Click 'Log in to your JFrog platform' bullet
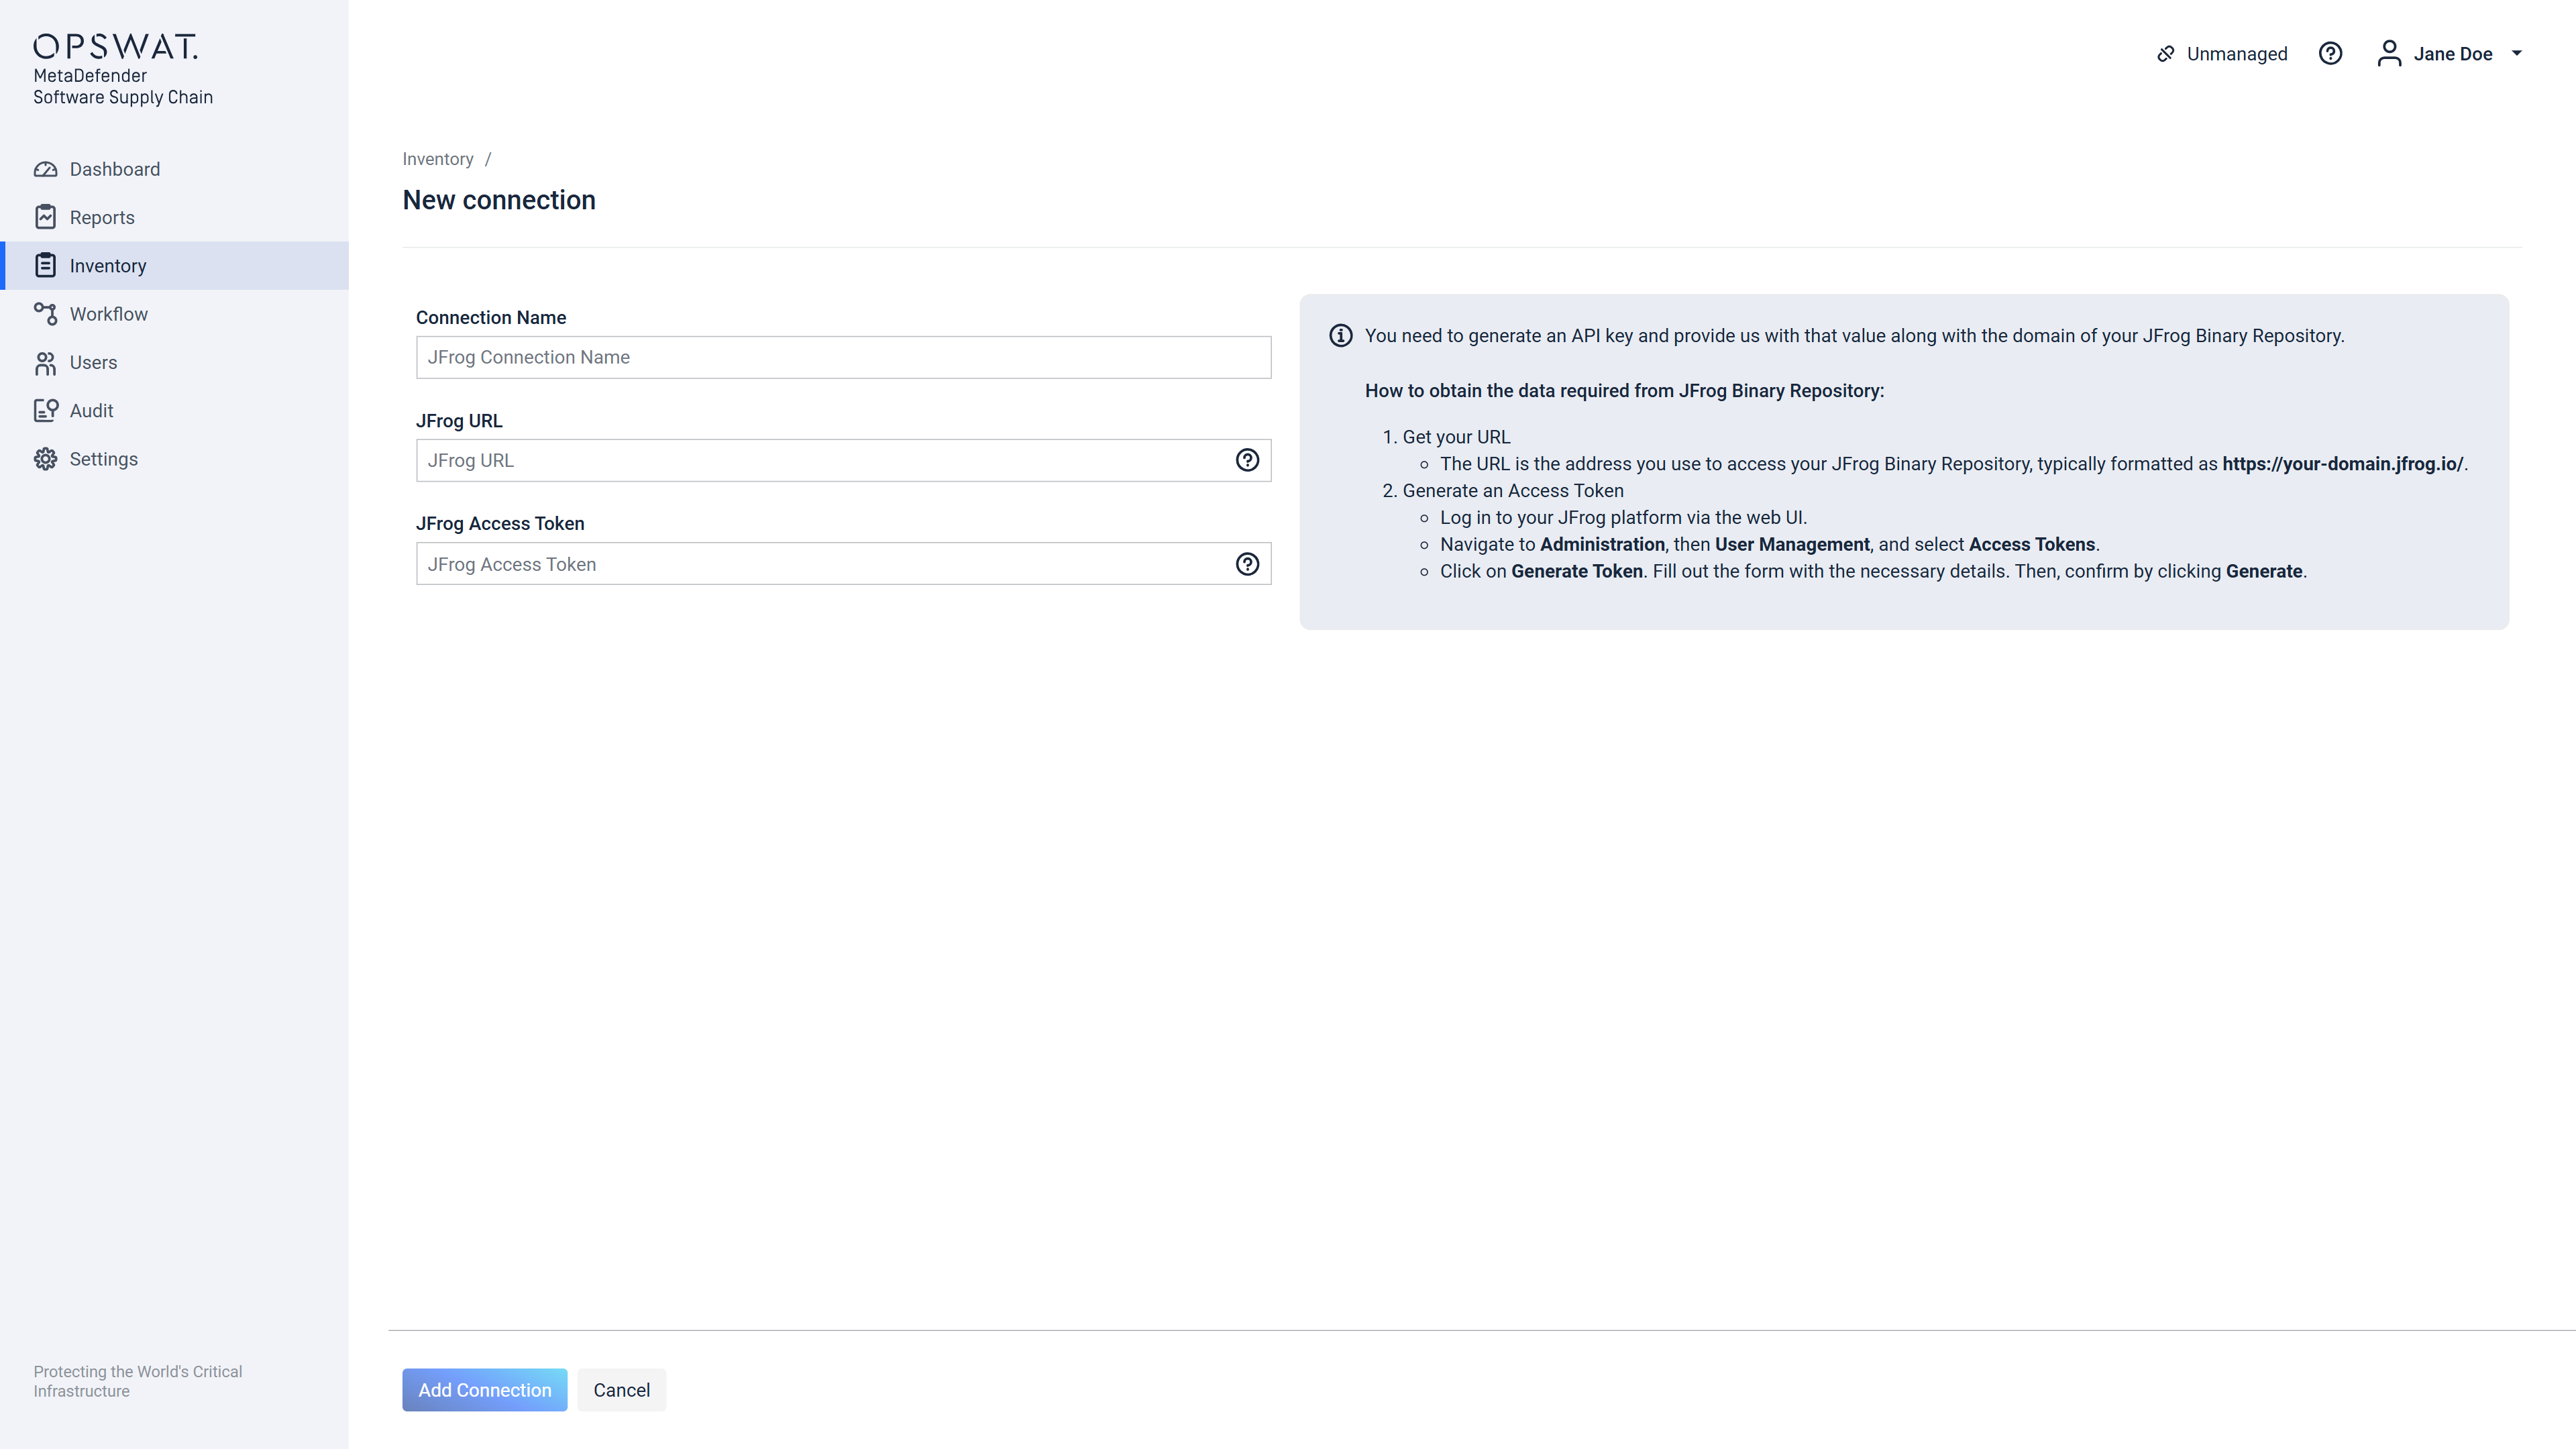 1623,518
